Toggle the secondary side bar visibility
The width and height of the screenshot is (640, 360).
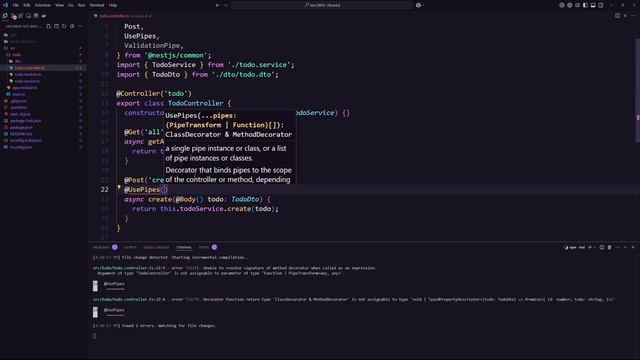click(600, 5)
